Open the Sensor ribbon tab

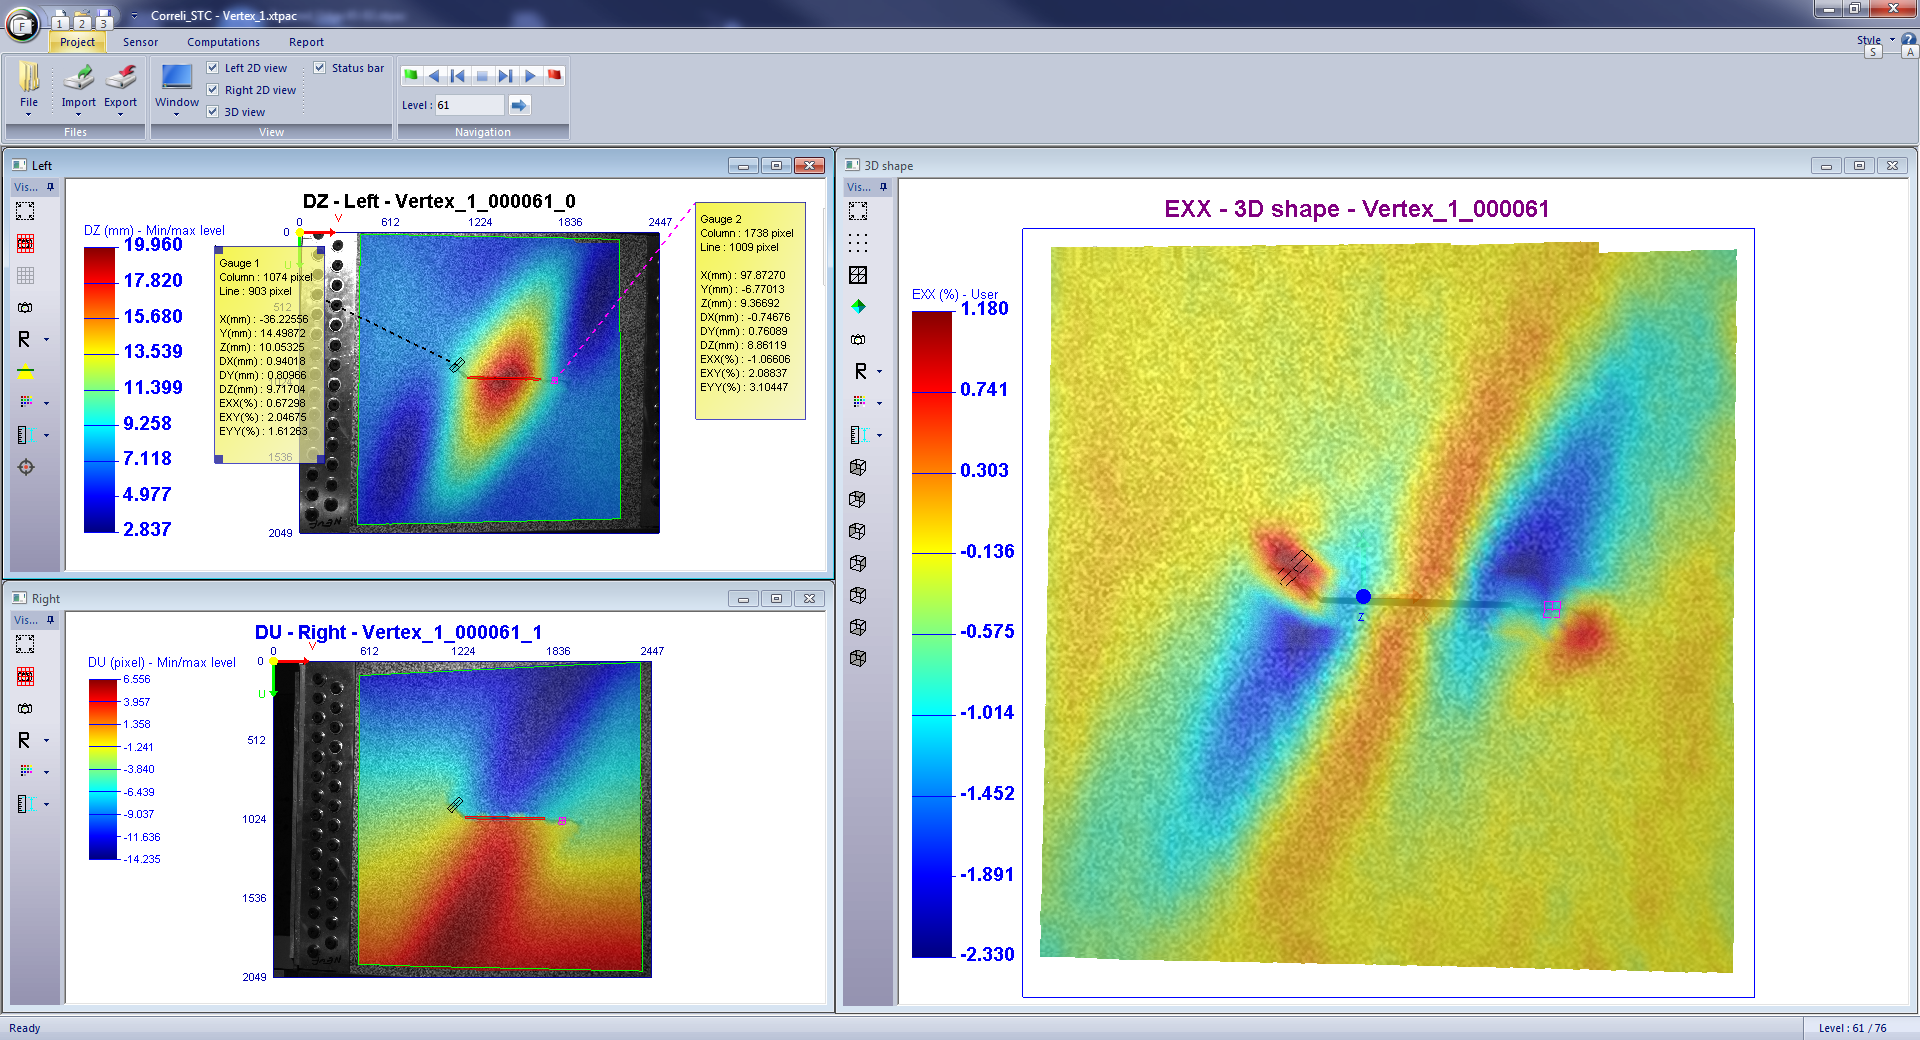[x=140, y=42]
